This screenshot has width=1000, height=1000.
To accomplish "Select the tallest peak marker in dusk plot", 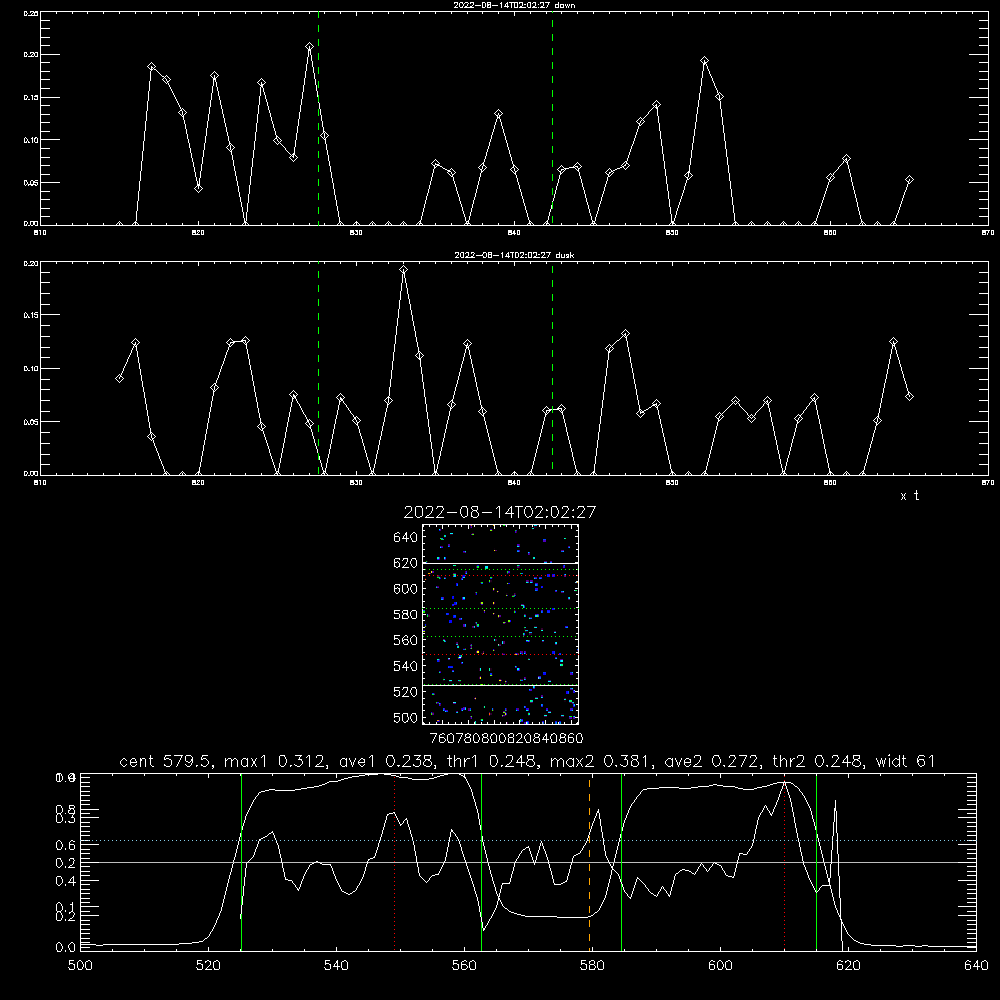I will [404, 270].
